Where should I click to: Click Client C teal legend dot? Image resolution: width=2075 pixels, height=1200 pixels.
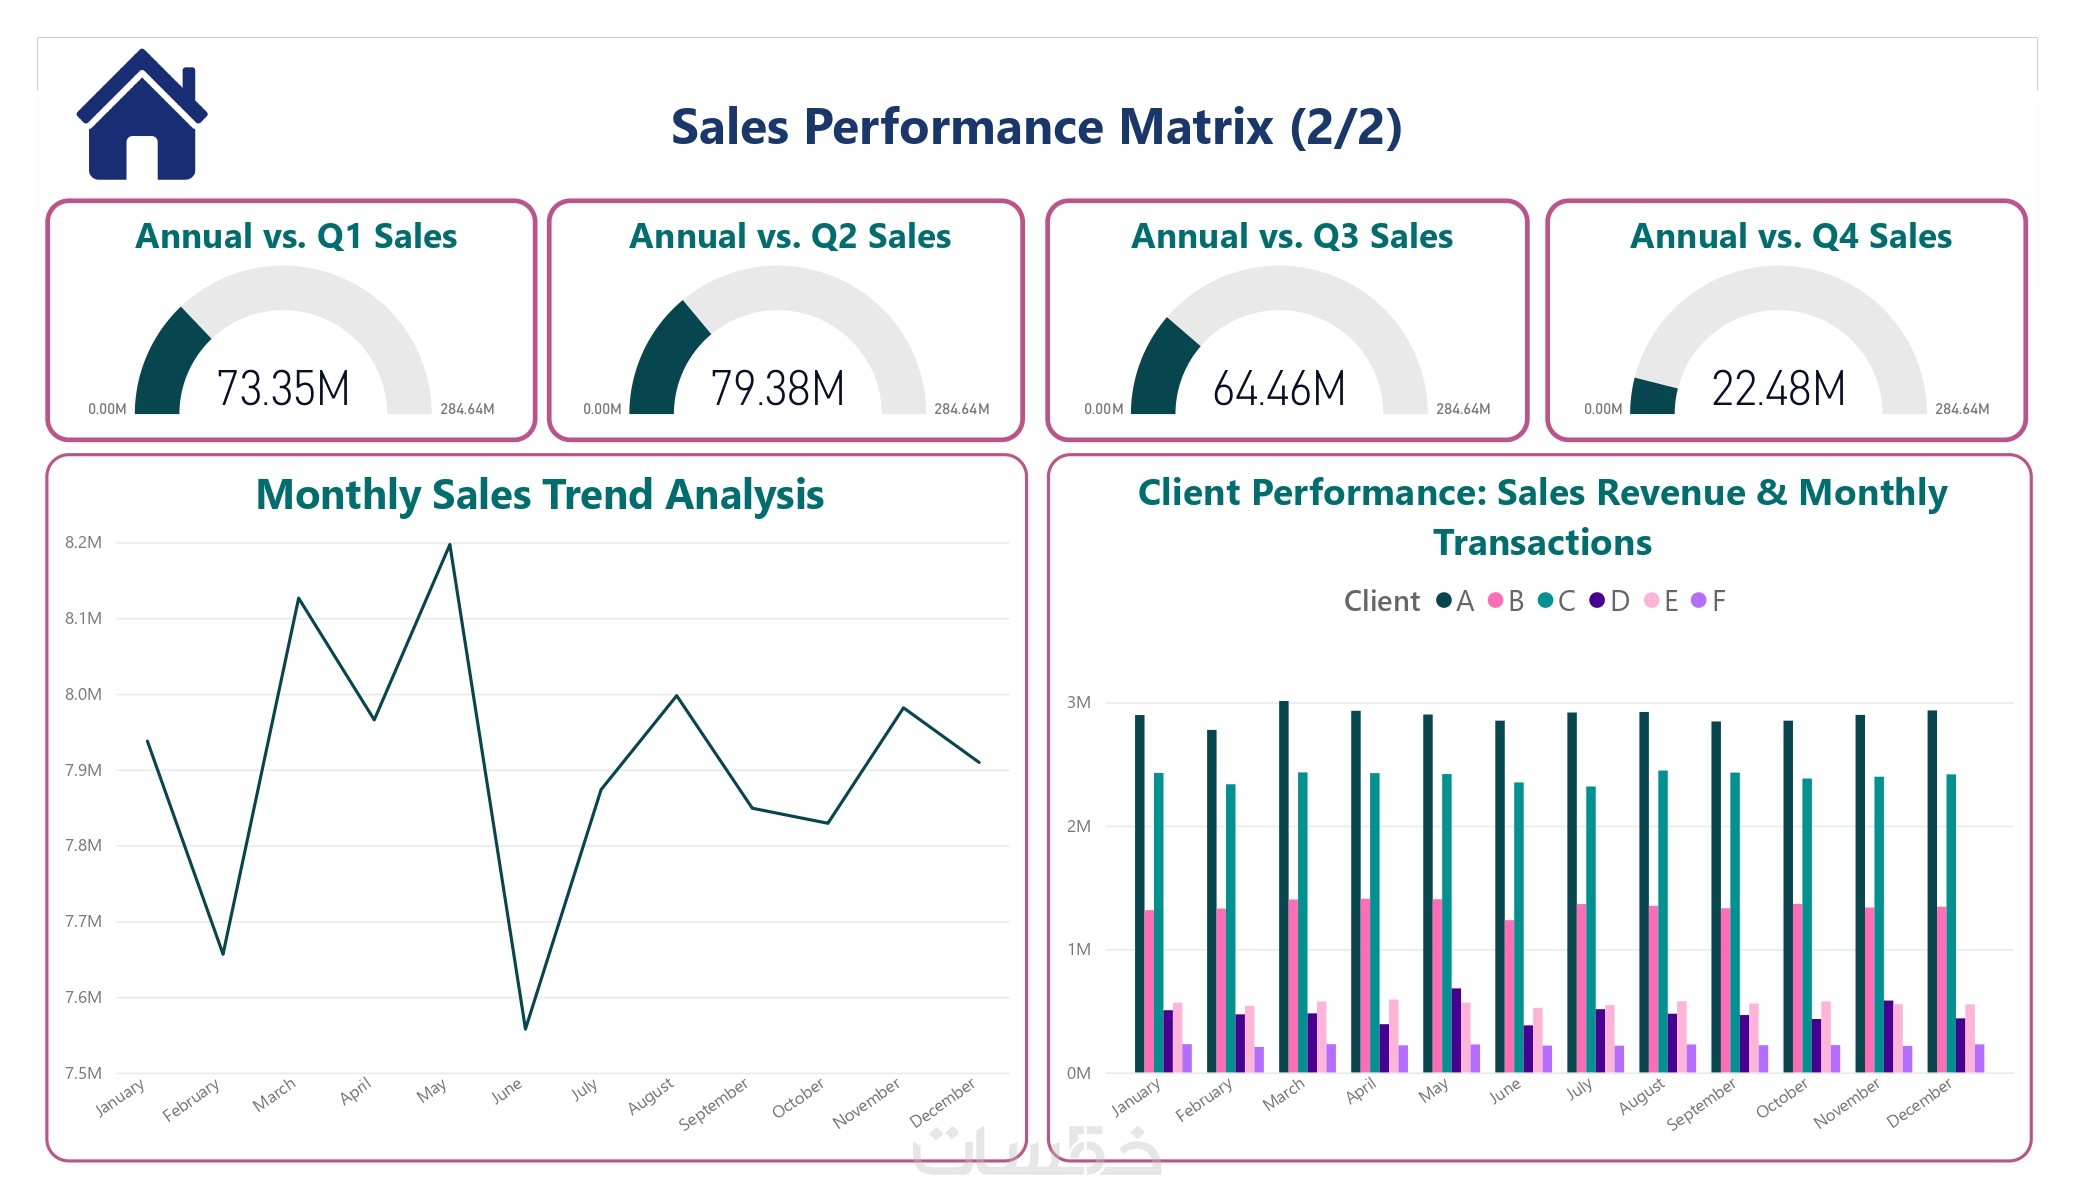click(1545, 601)
